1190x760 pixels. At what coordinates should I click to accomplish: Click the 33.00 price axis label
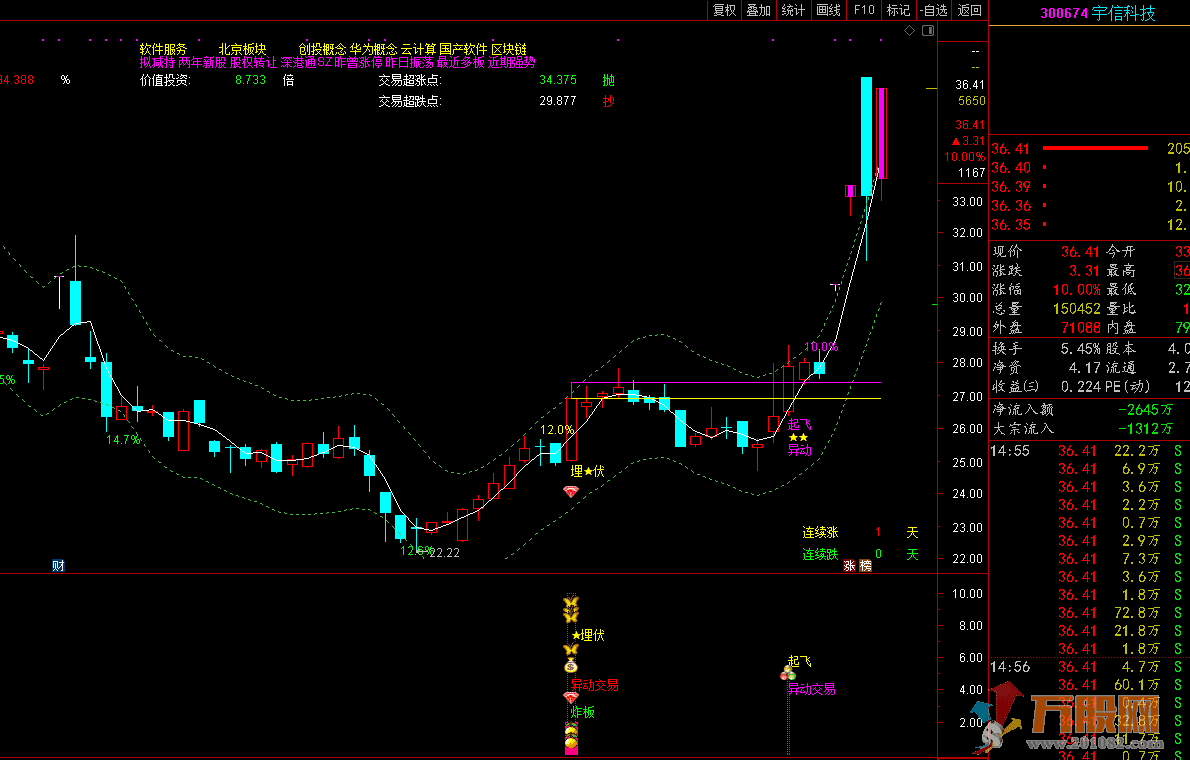[x=968, y=202]
